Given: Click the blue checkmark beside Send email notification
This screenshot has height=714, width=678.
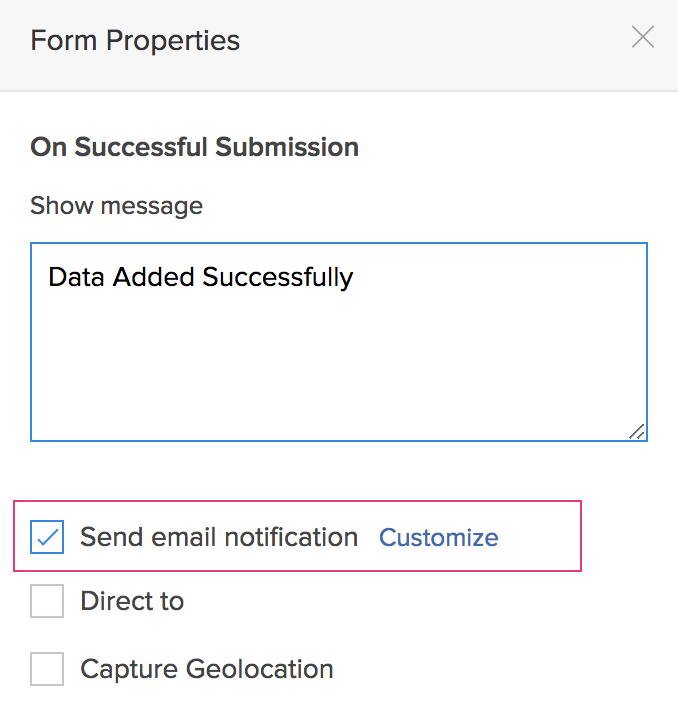Looking at the screenshot, I should pyautogui.click(x=47, y=538).
